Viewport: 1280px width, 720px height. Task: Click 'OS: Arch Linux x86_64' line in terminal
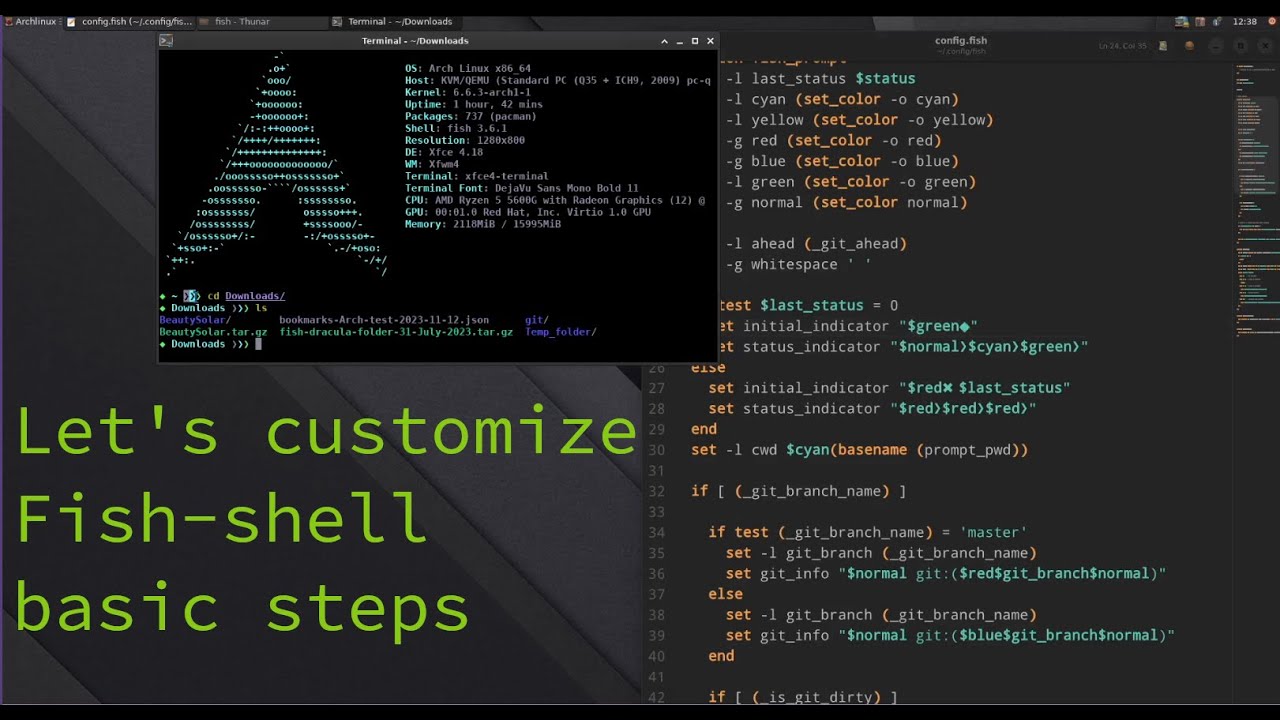(468, 68)
